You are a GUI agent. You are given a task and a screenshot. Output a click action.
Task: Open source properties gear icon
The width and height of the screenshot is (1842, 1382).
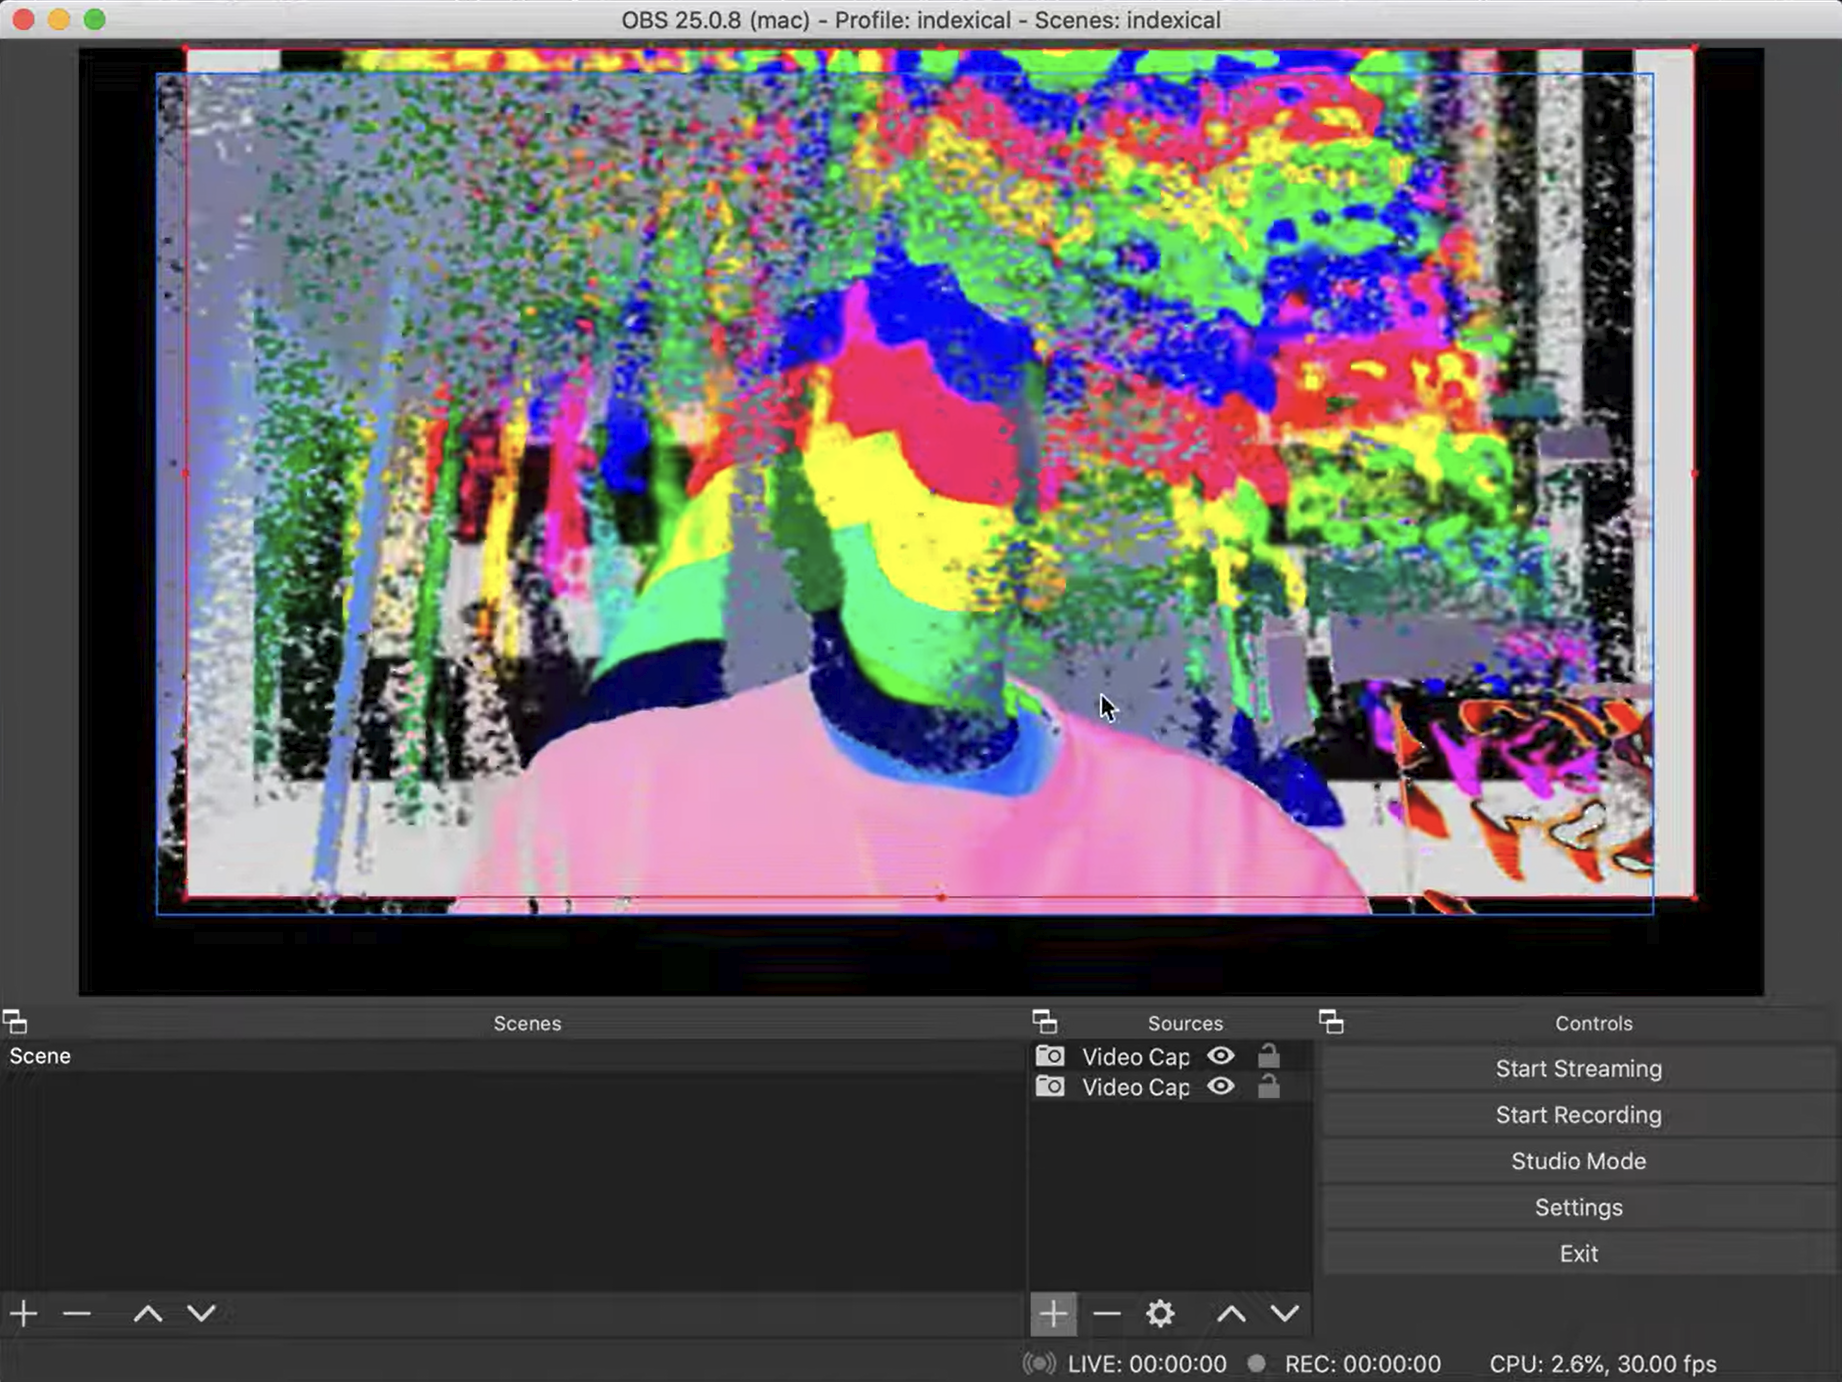(1160, 1314)
